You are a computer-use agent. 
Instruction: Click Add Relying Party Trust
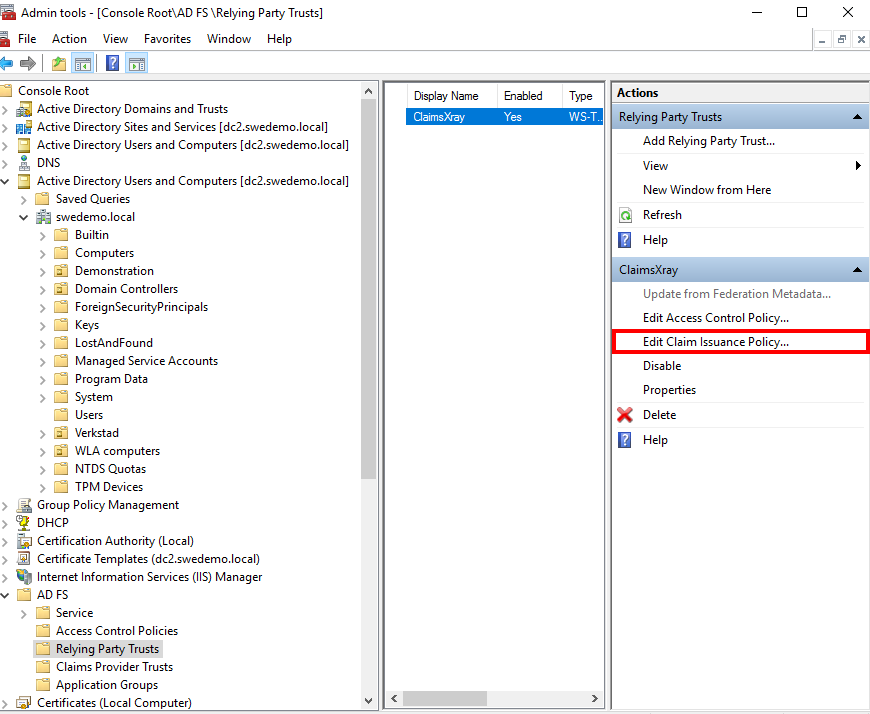coord(708,141)
